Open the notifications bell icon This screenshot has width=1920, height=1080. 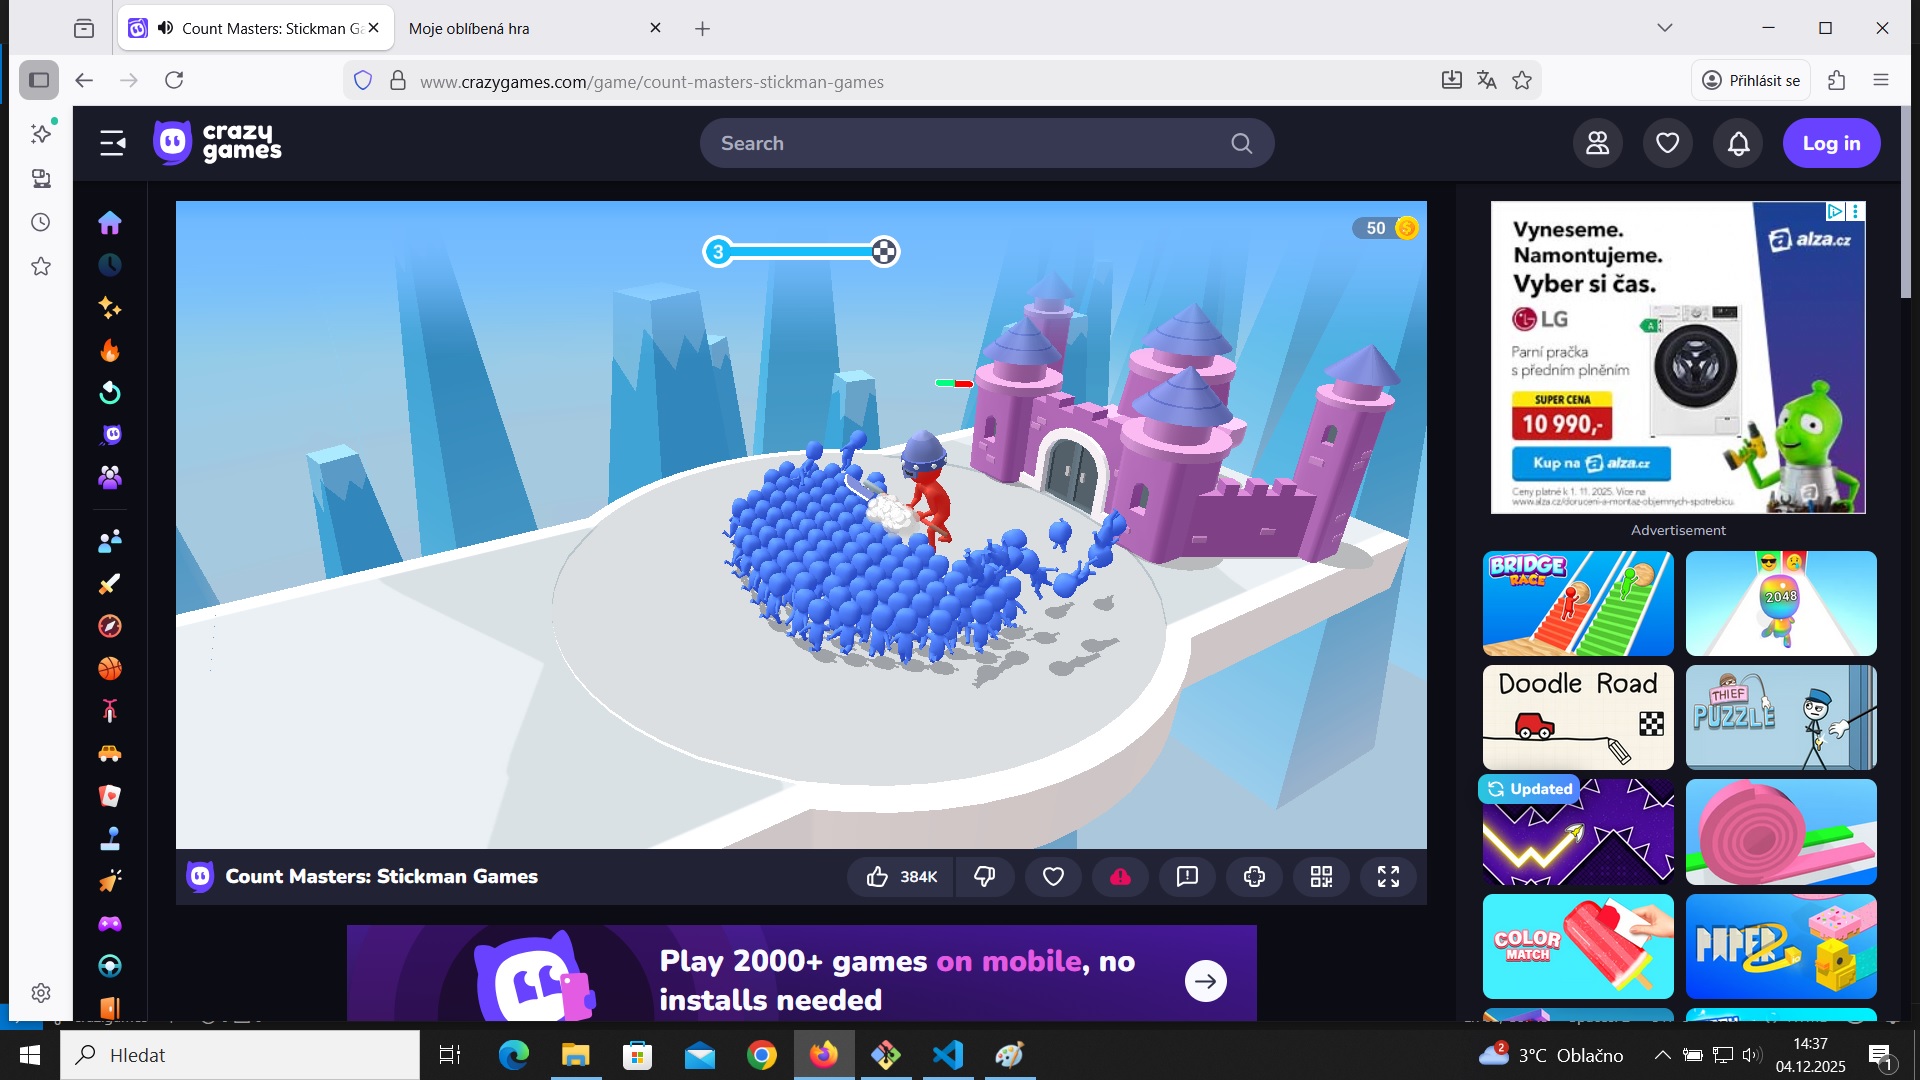(x=1738, y=143)
